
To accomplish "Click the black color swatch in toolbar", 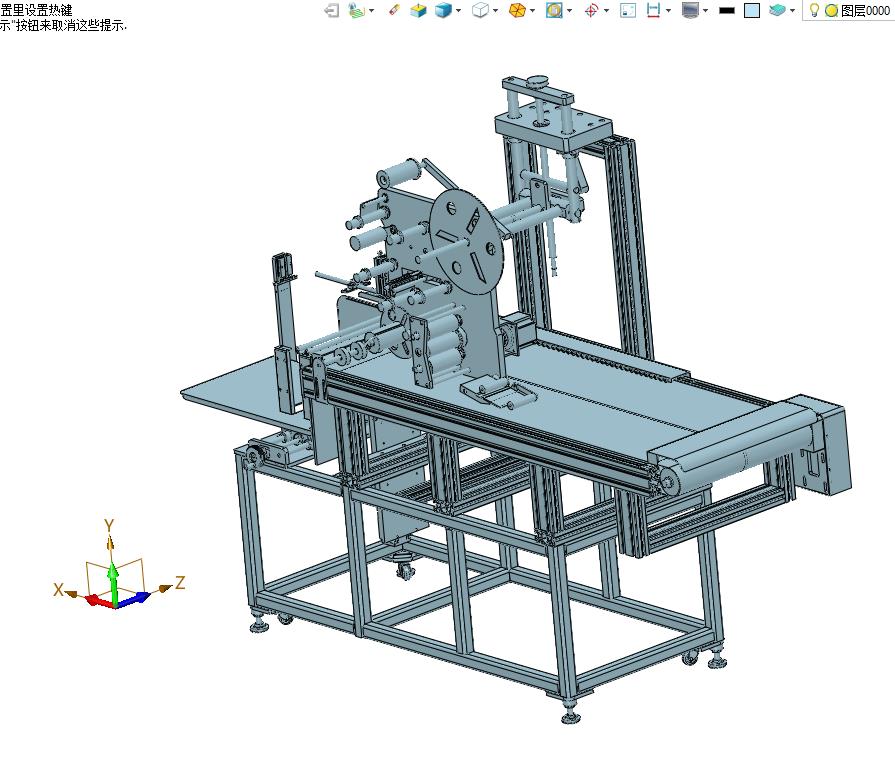I will (x=727, y=10).
